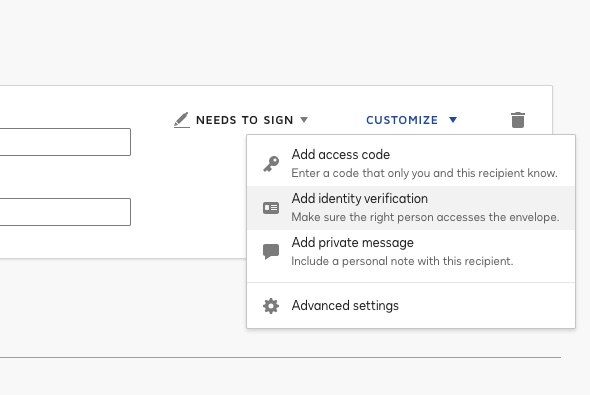This screenshot has width=590, height=395.
Task: Expand the Needs to Sign dropdown arrow
Action: [304, 120]
